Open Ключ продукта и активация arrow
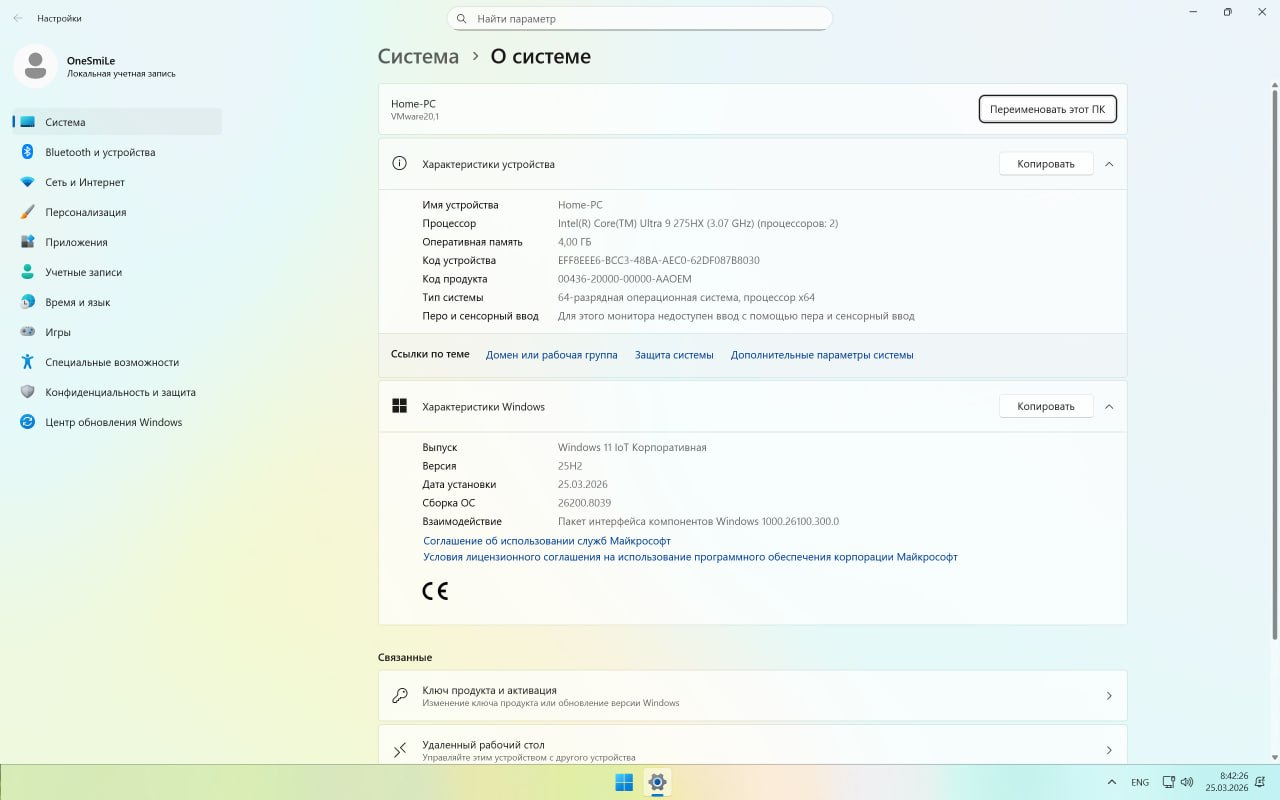The height and width of the screenshot is (800, 1280). click(1109, 696)
